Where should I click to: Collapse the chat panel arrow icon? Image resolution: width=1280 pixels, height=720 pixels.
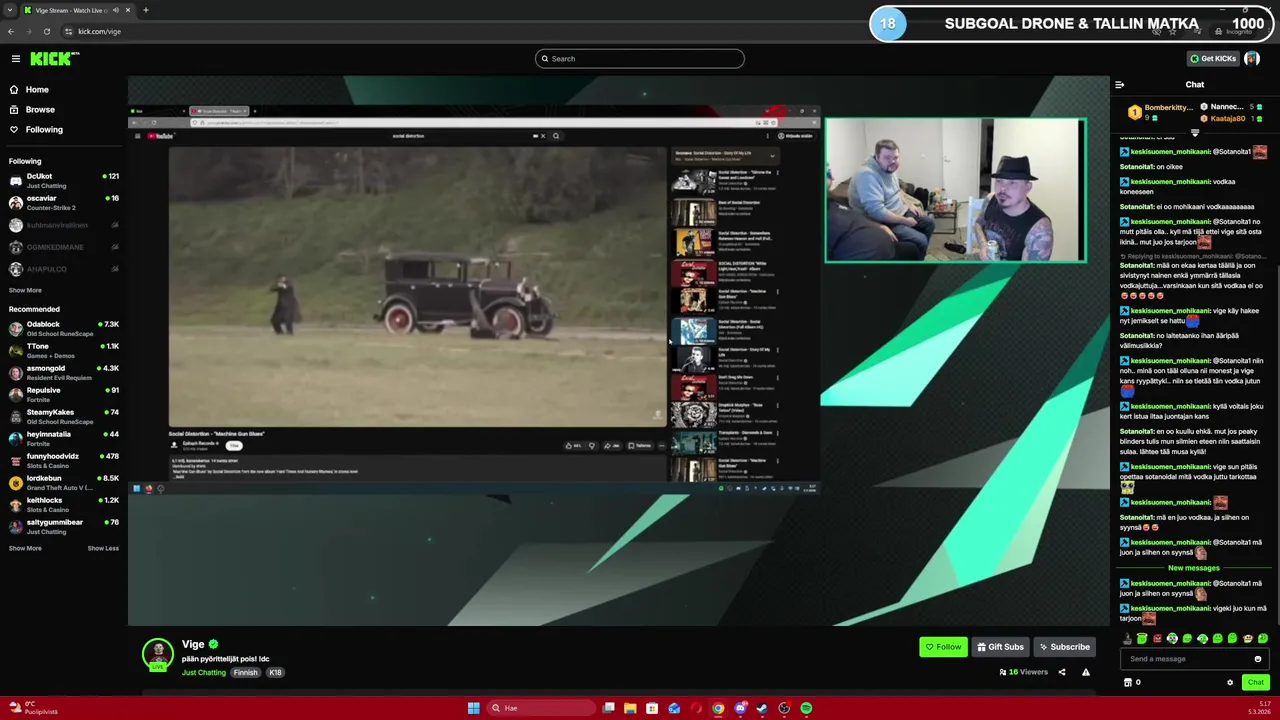tap(1119, 85)
